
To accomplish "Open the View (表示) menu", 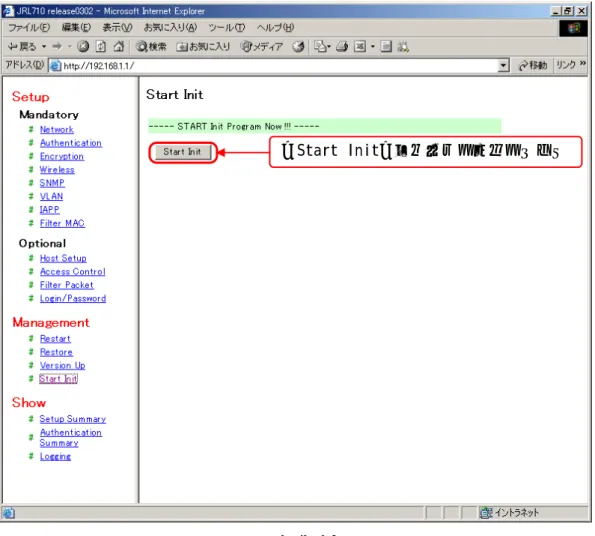I will (117, 28).
